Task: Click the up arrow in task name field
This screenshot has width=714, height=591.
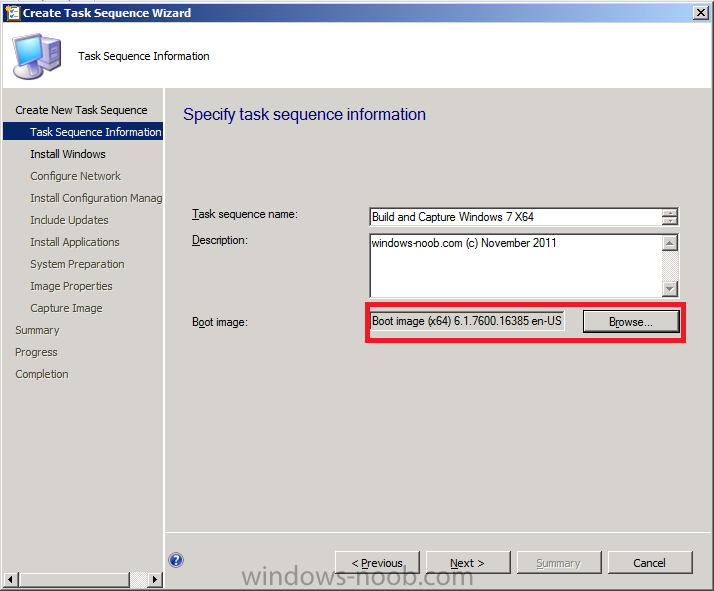Action: click(670, 213)
